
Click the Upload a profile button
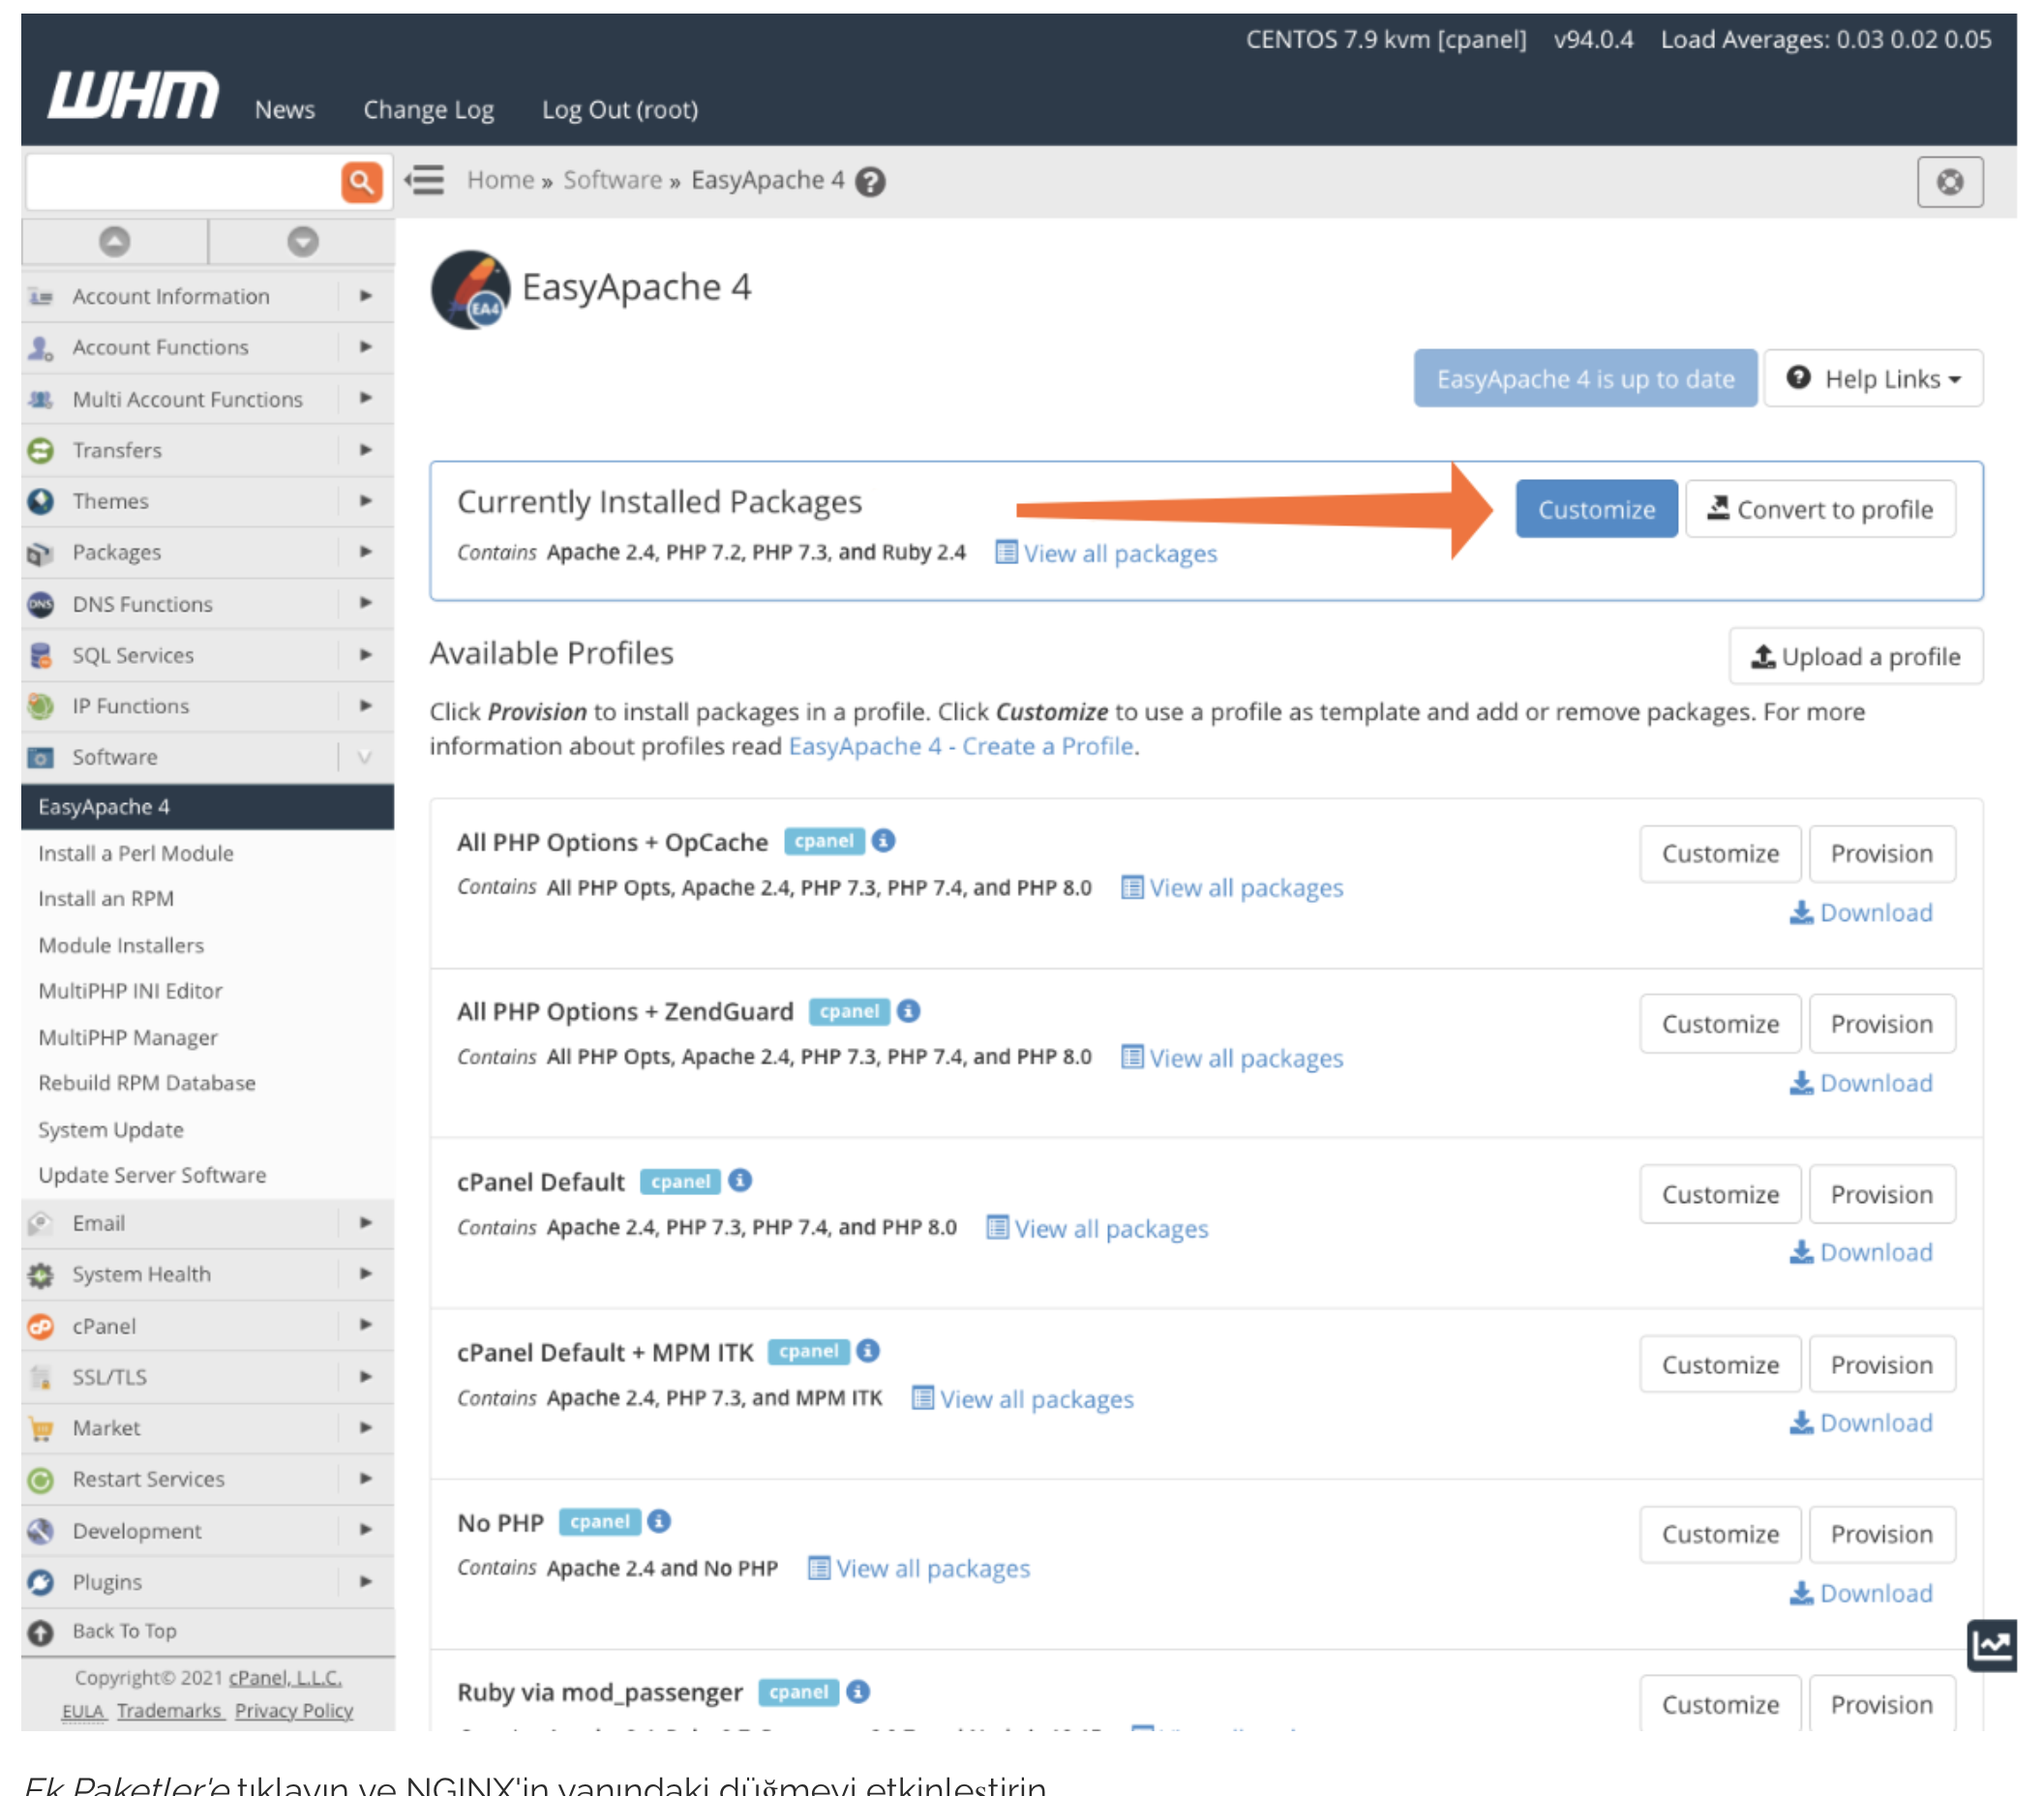[x=1856, y=656]
